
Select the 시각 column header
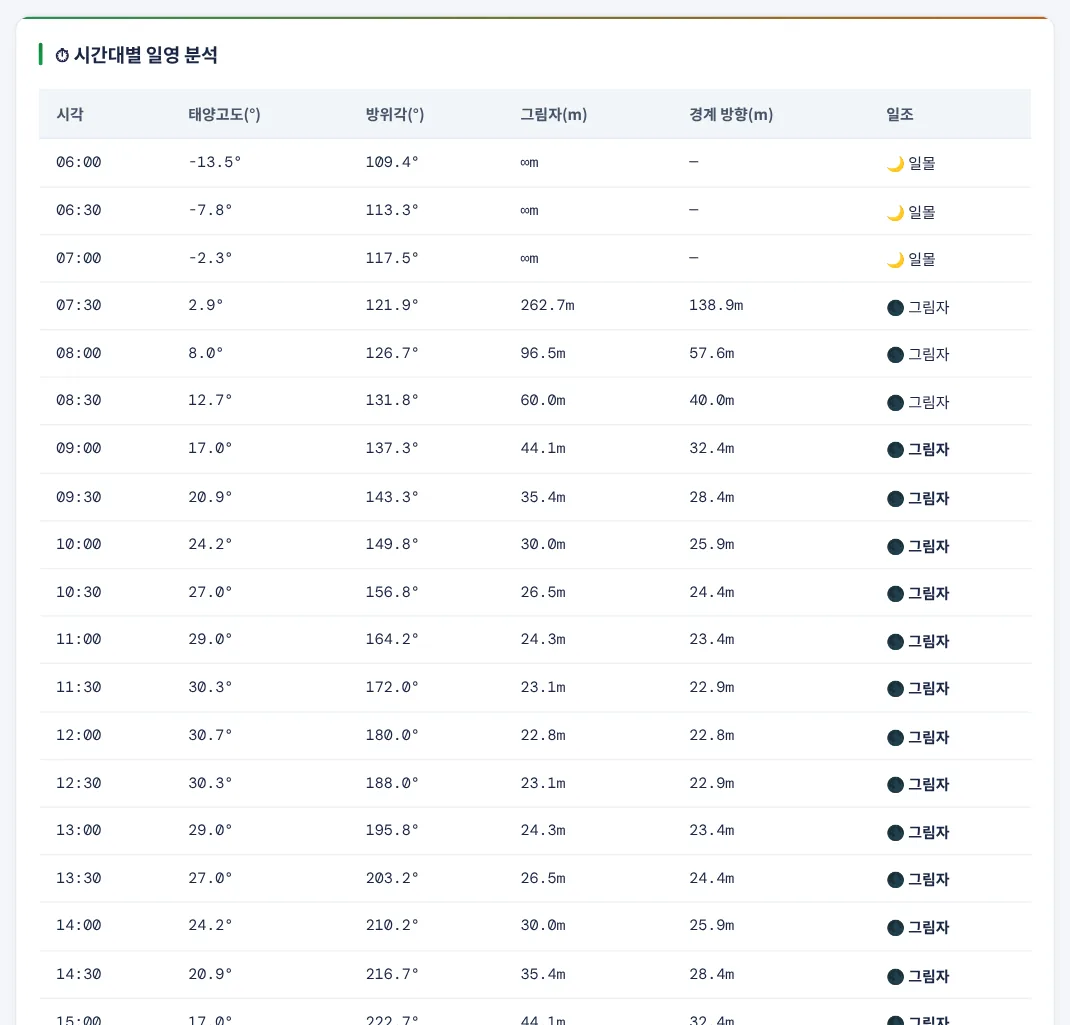pyautogui.click(x=70, y=114)
